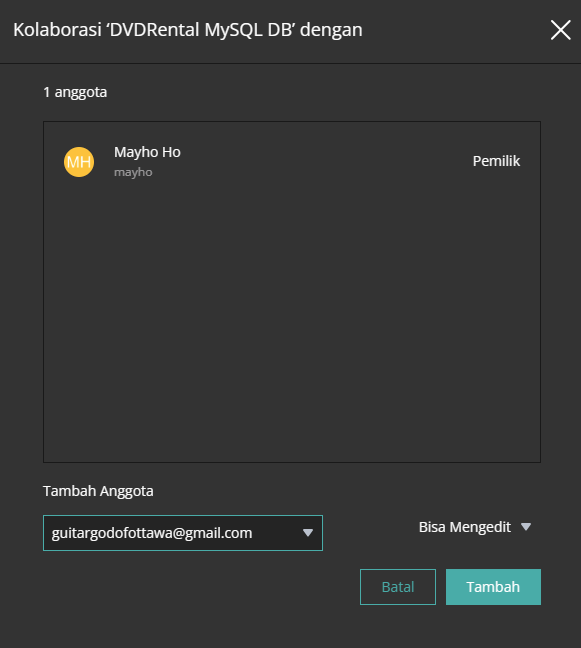This screenshot has height=648, width=581.
Task: Close the collaboration dialog with X
Action: click(x=560, y=30)
